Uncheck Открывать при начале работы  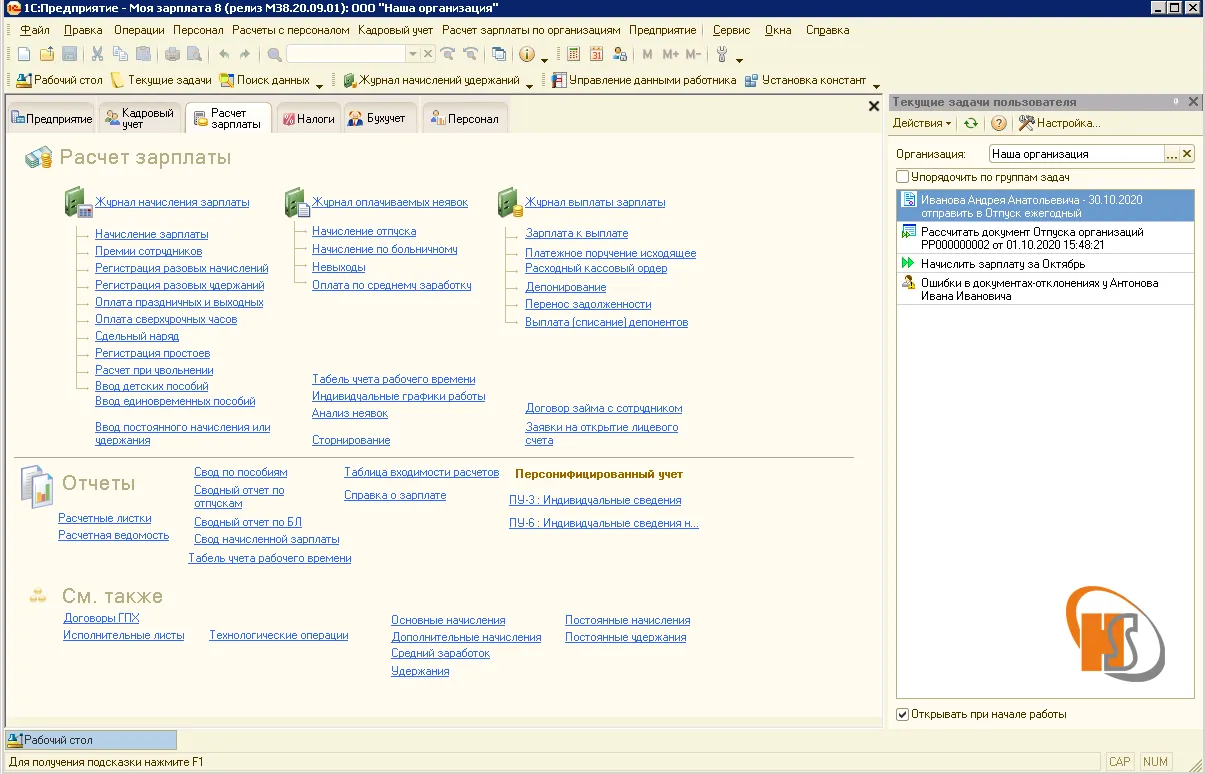click(x=903, y=714)
